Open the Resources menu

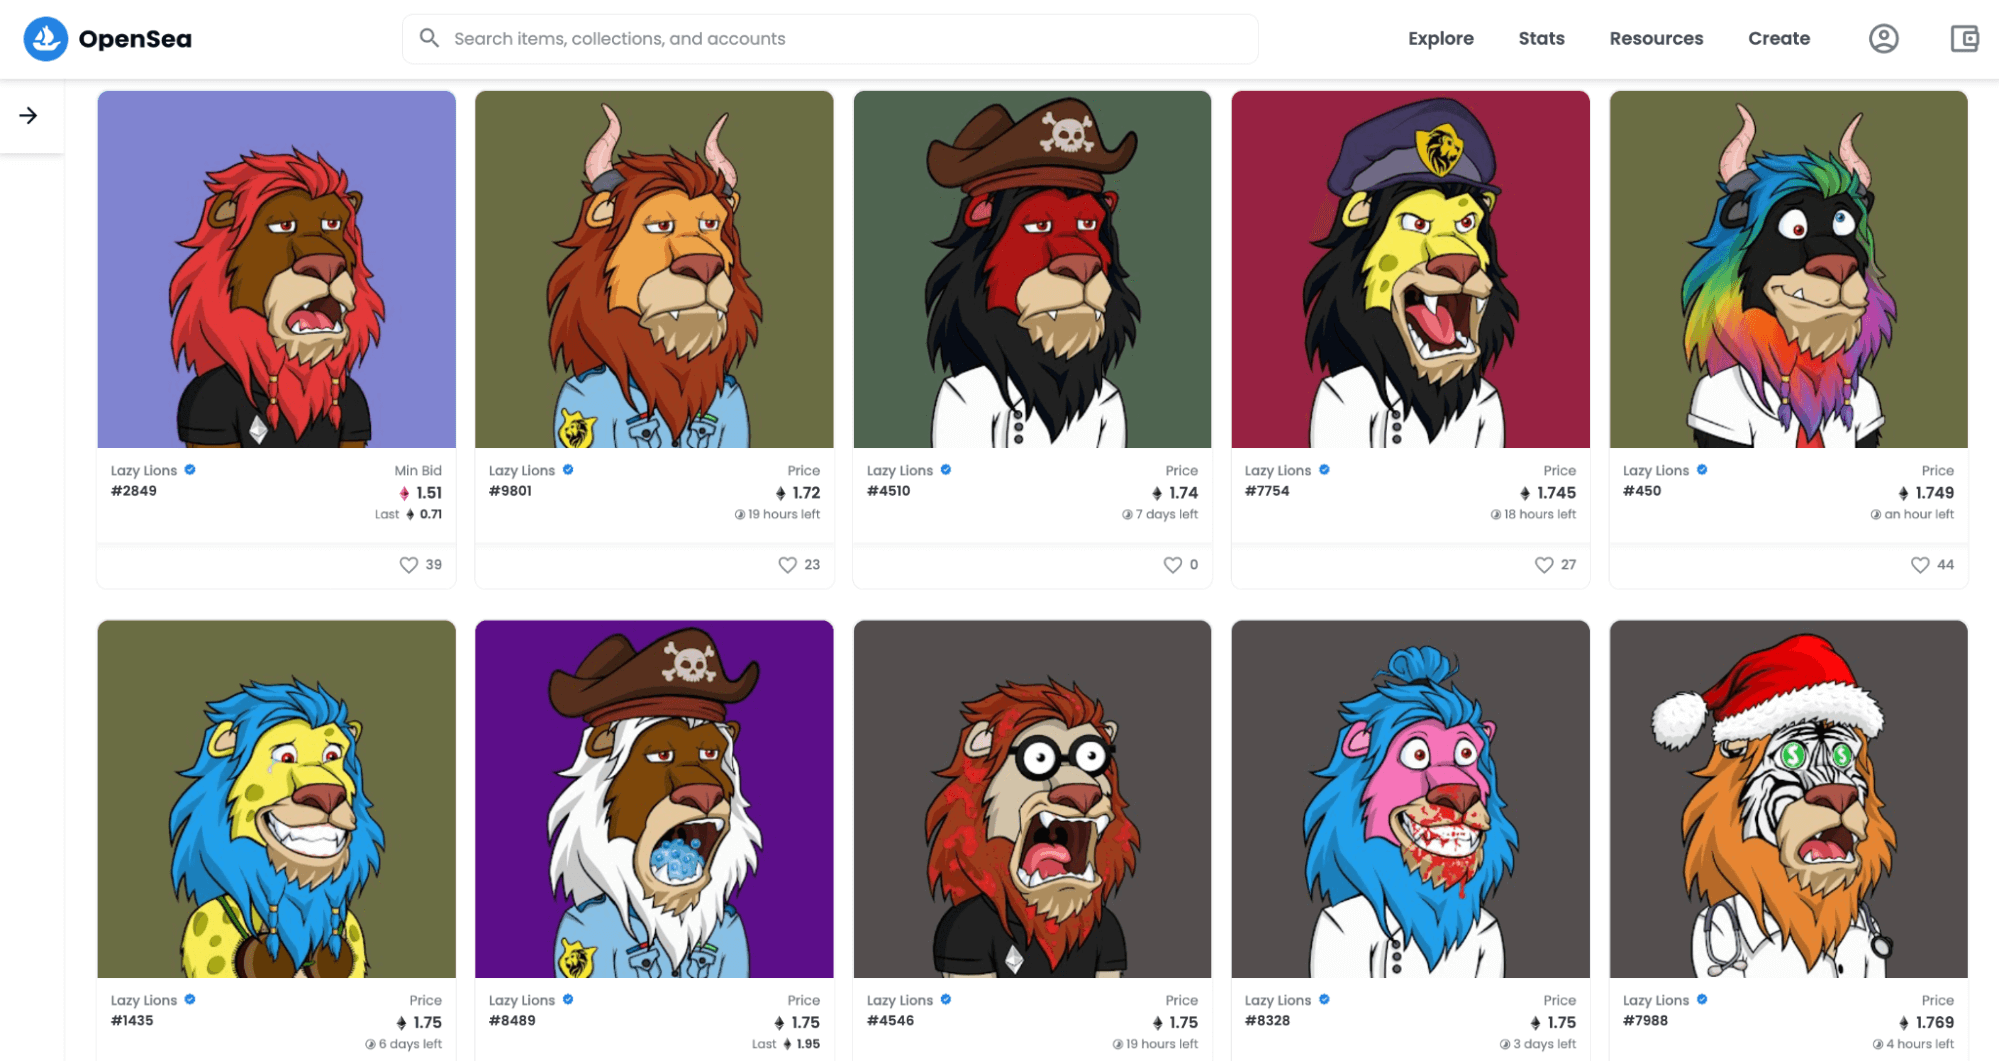click(1655, 39)
